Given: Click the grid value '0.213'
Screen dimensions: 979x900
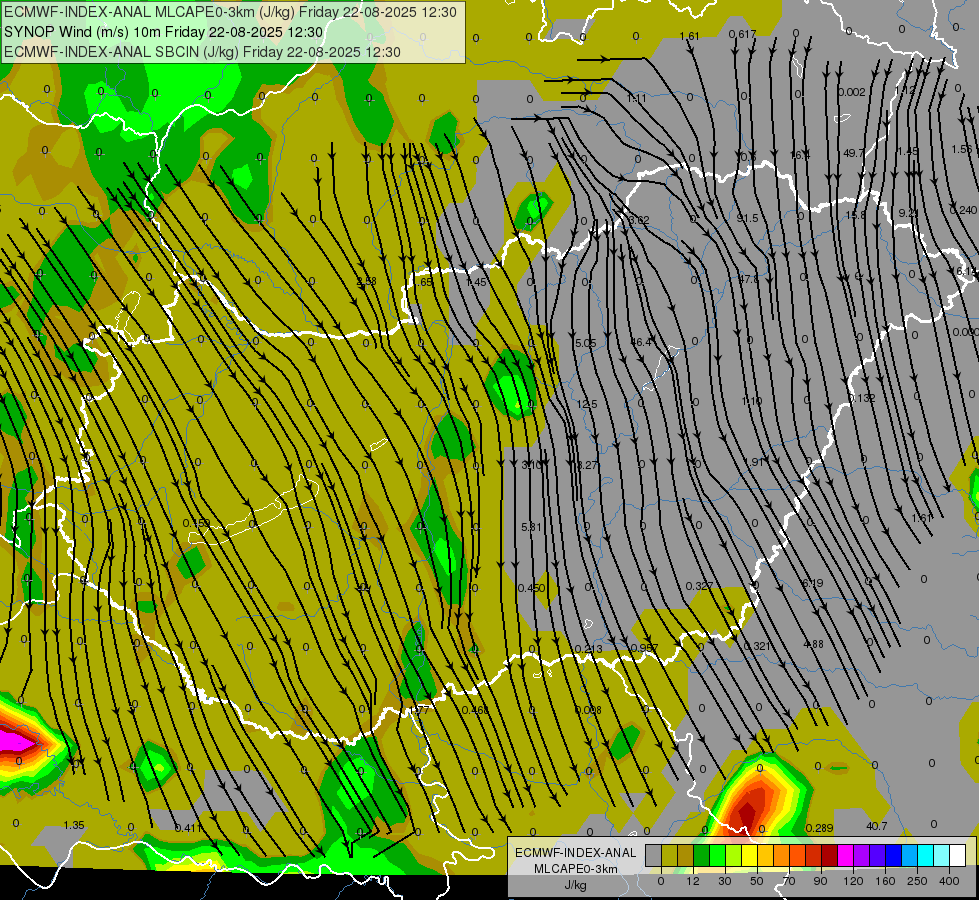Looking at the screenshot, I should [589, 649].
